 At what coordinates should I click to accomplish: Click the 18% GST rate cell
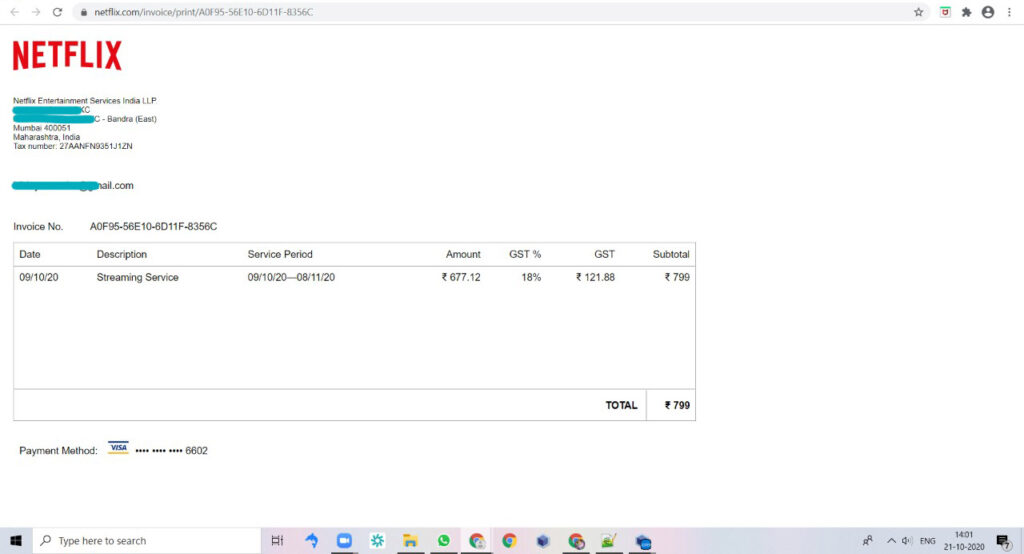(x=531, y=277)
